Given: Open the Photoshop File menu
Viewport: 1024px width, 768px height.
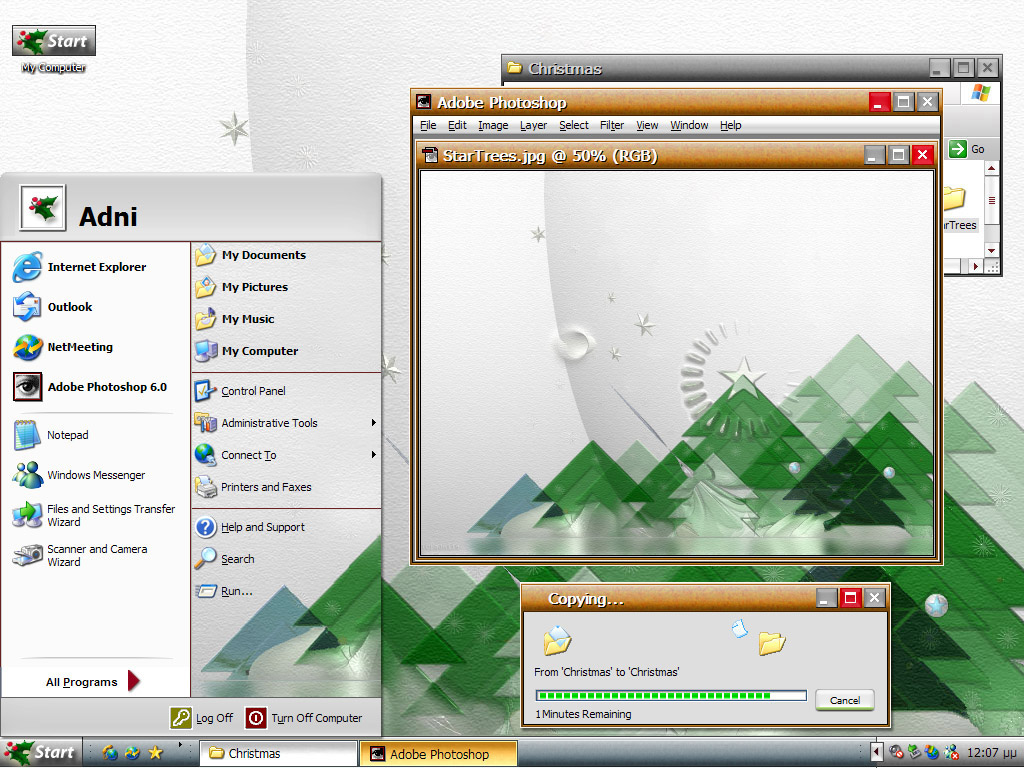Looking at the screenshot, I should coord(428,125).
